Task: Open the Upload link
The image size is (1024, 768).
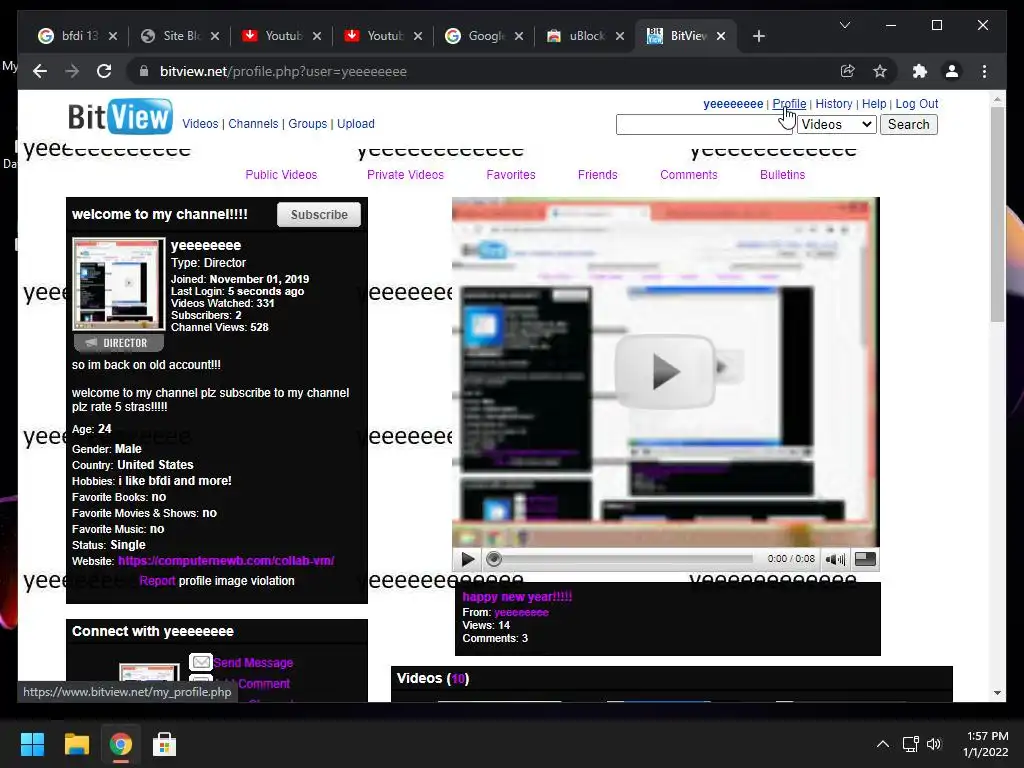Action: (x=355, y=123)
